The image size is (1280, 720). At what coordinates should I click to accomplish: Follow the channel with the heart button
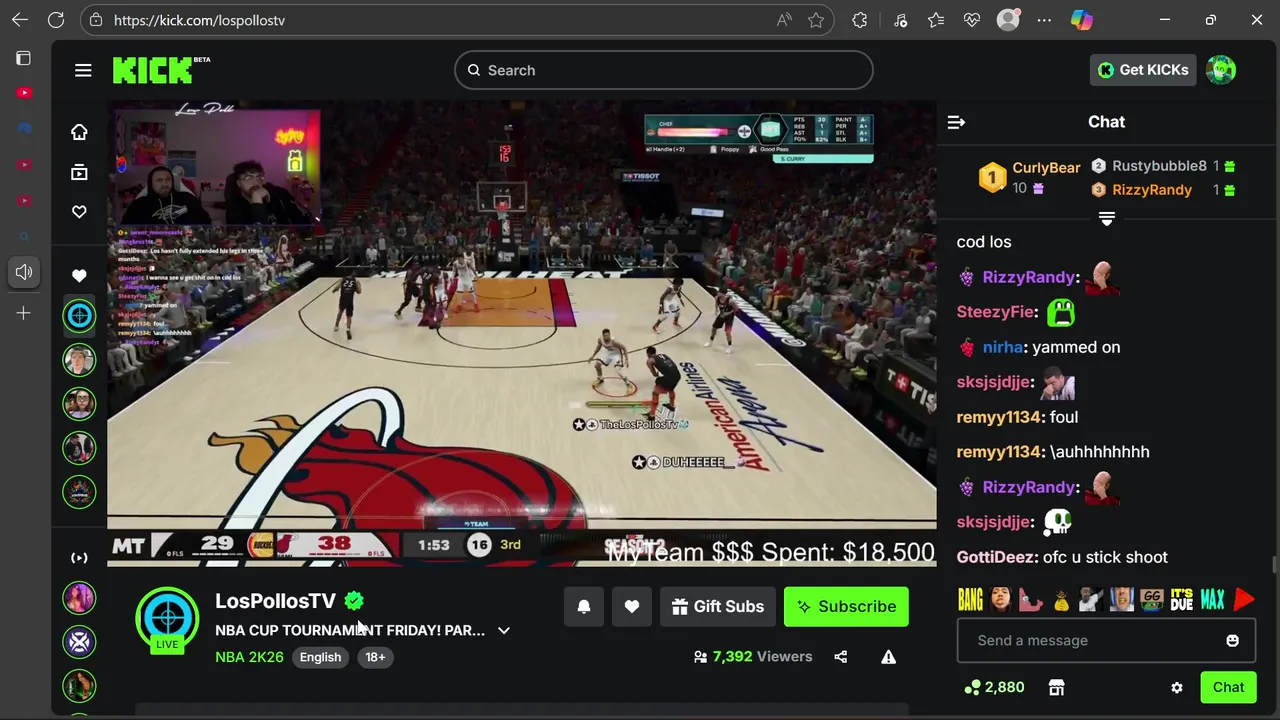tap(632, 607)
